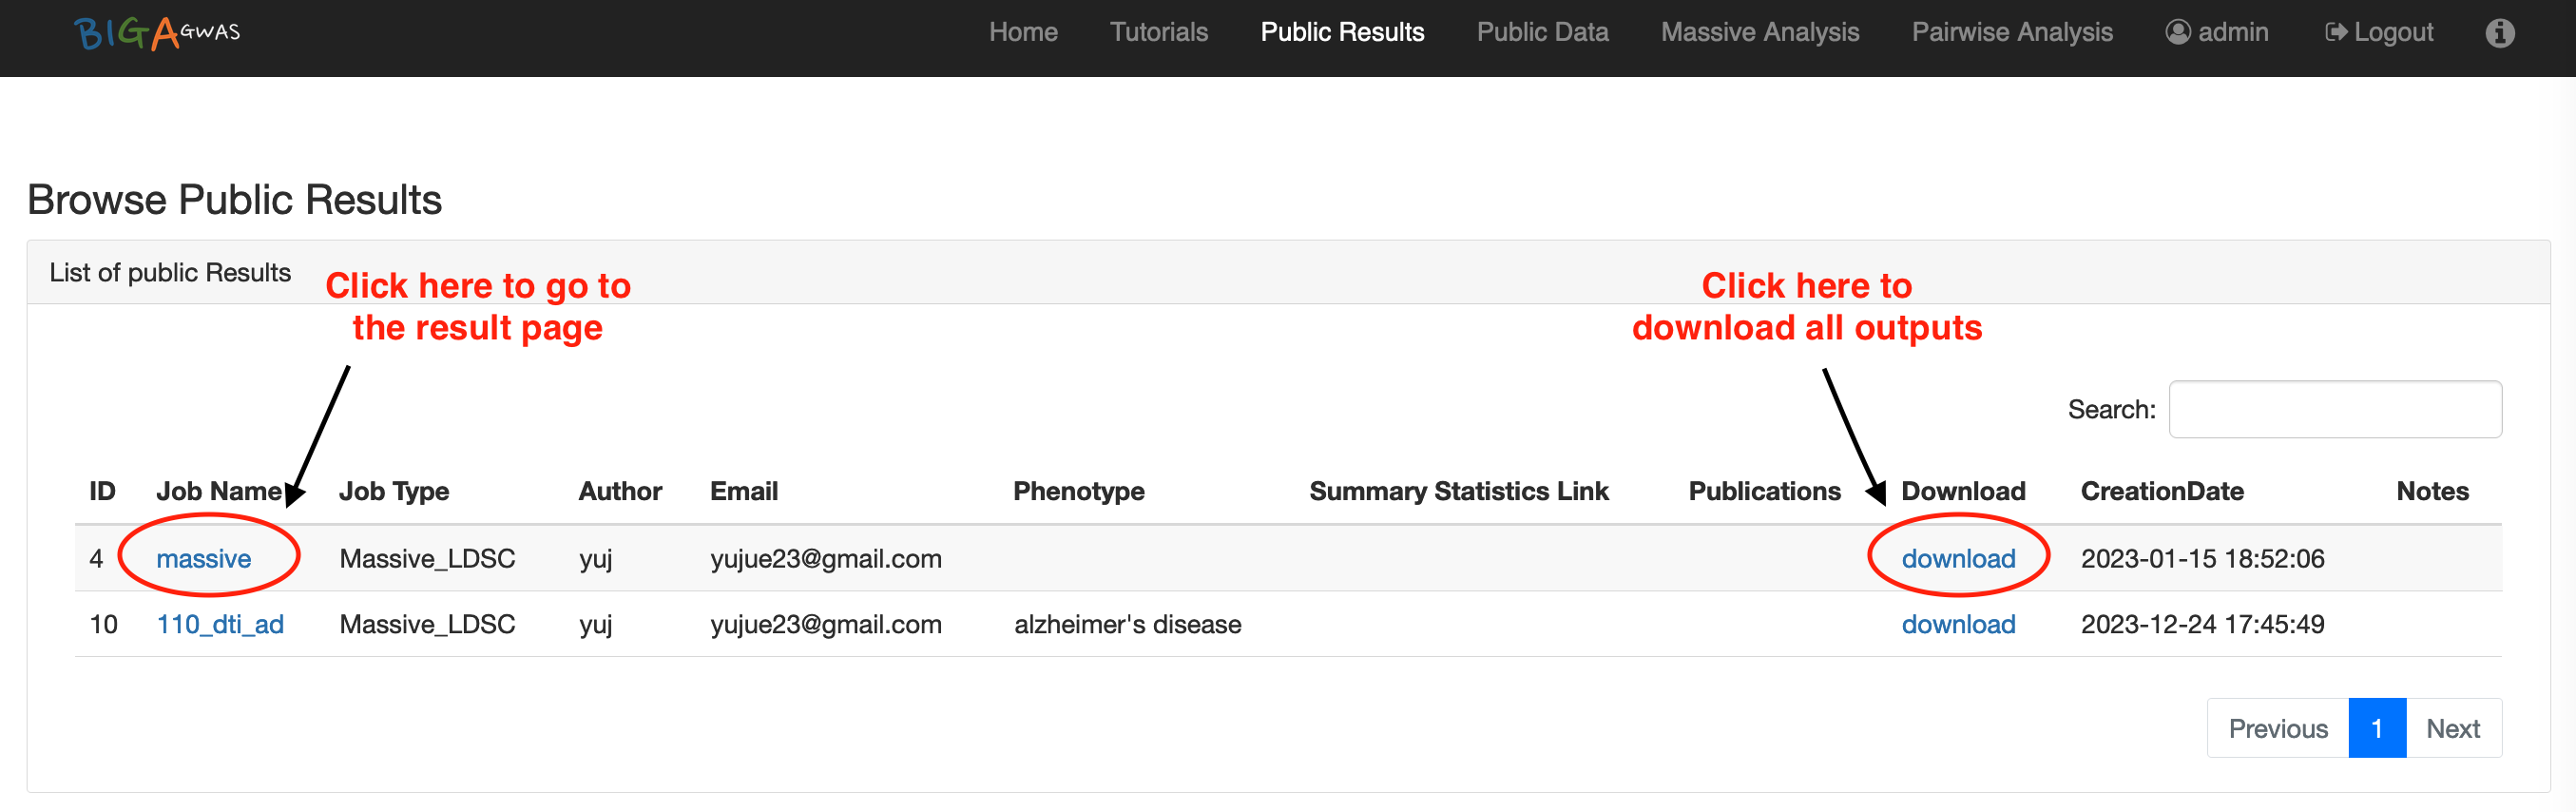Click the Next pagination button

pos(2452,728)
